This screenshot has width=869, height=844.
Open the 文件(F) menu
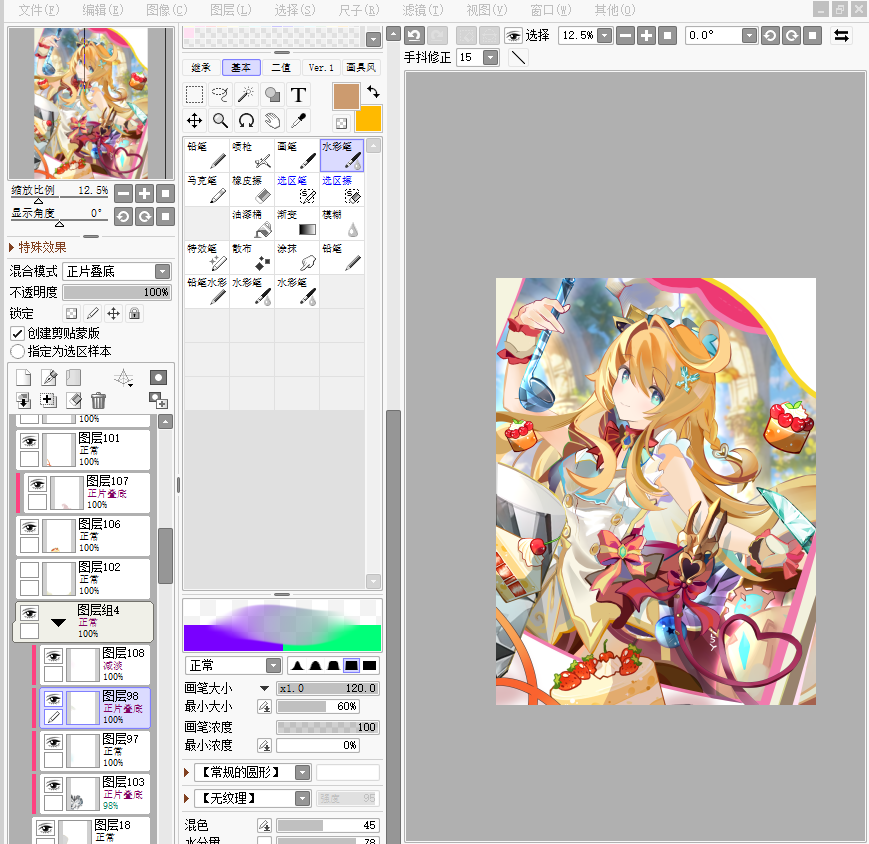(39, 10)
